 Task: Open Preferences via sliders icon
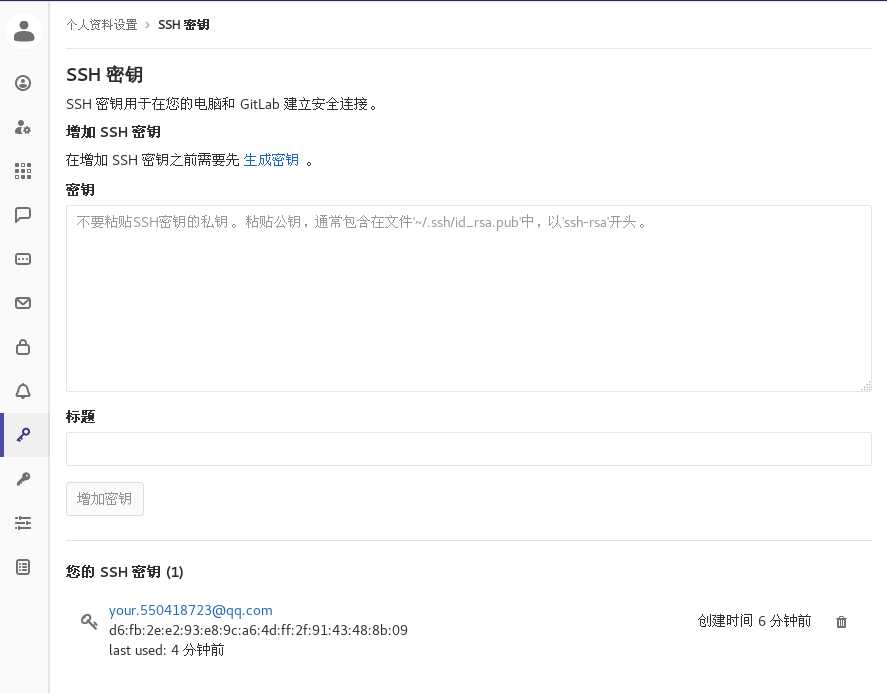click(23, 523)
